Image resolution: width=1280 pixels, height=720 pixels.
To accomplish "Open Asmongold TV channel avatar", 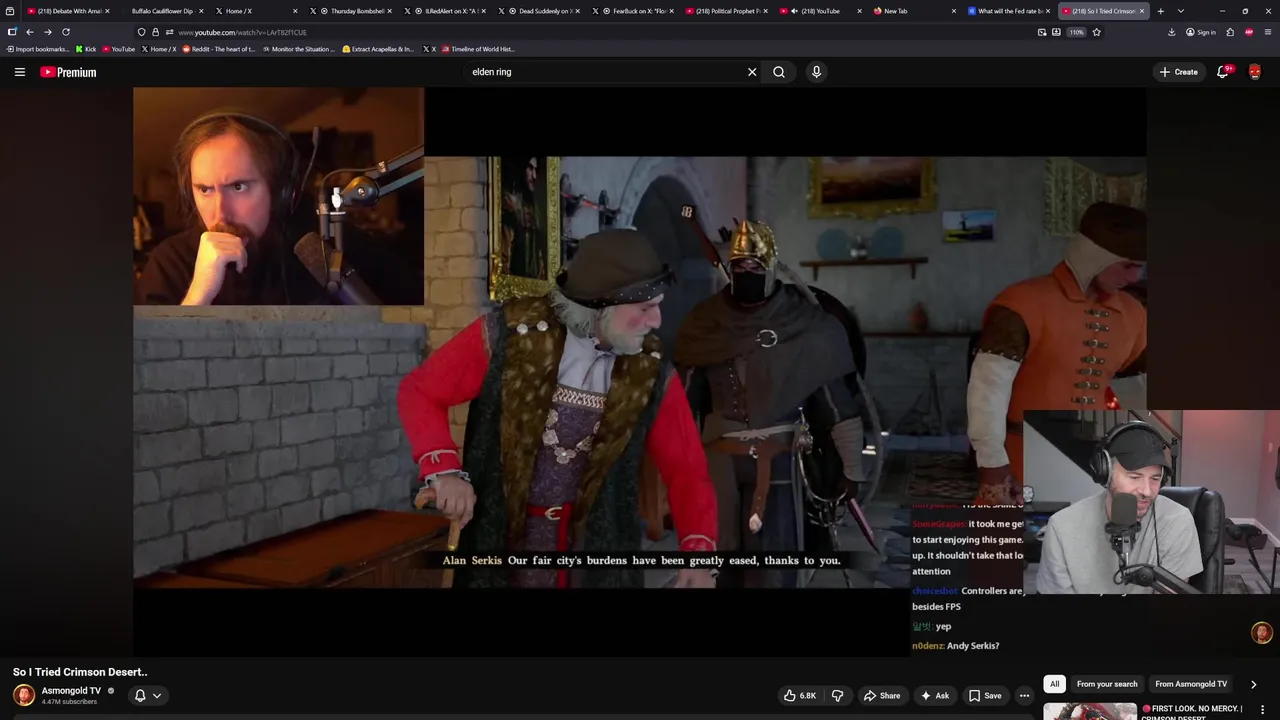I will (x=24, y=695).
